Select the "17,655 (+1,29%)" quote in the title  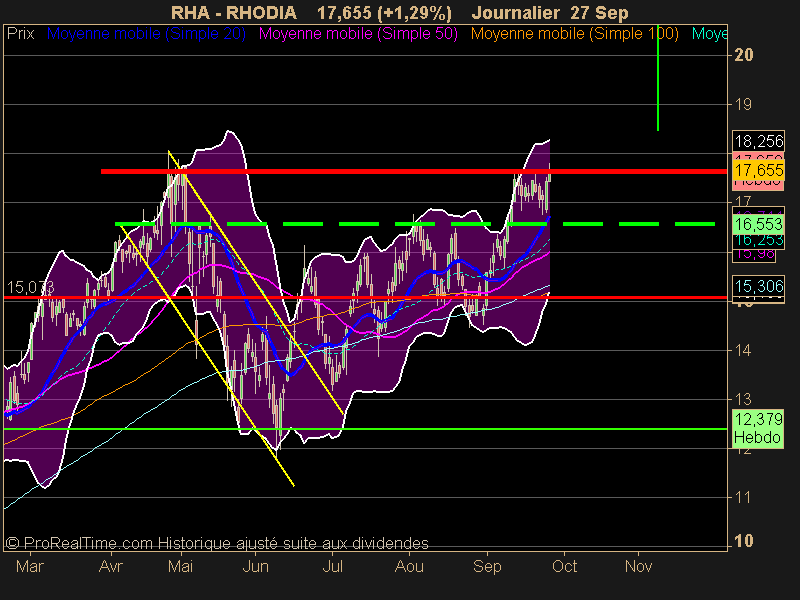click(384, 13)
